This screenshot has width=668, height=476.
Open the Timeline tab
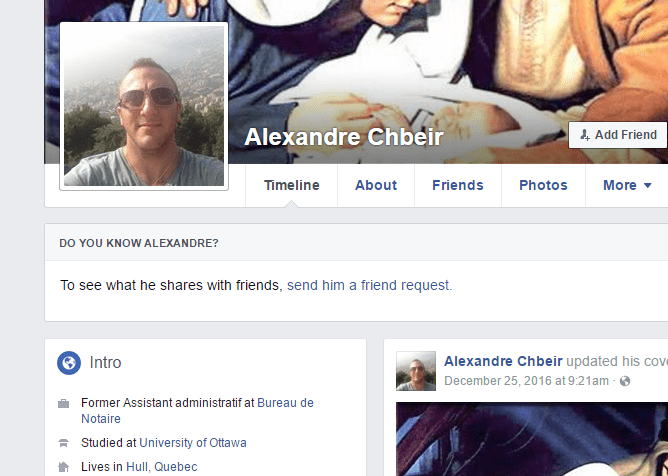pos(291,185)
